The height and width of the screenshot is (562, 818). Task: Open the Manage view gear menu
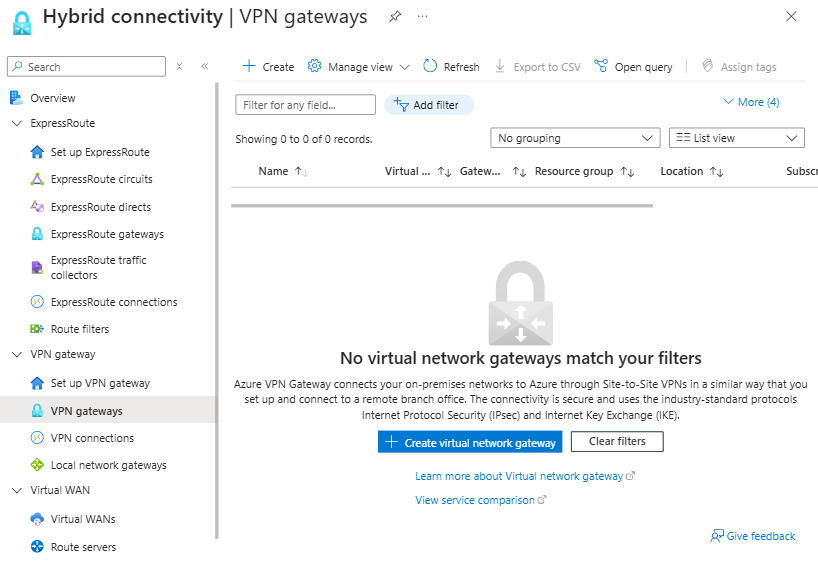315,66
